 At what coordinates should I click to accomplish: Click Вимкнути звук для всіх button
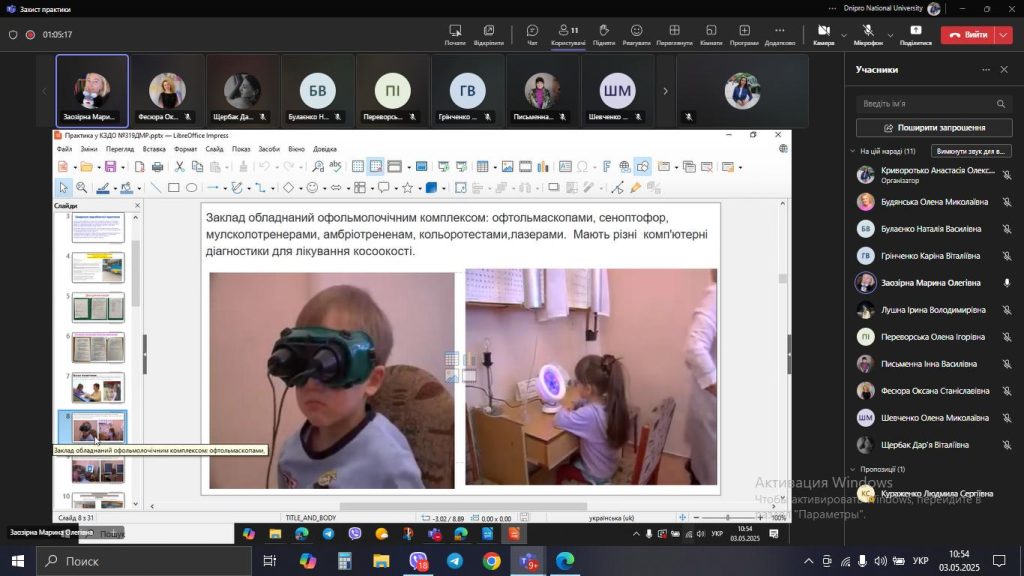[970, 151]
